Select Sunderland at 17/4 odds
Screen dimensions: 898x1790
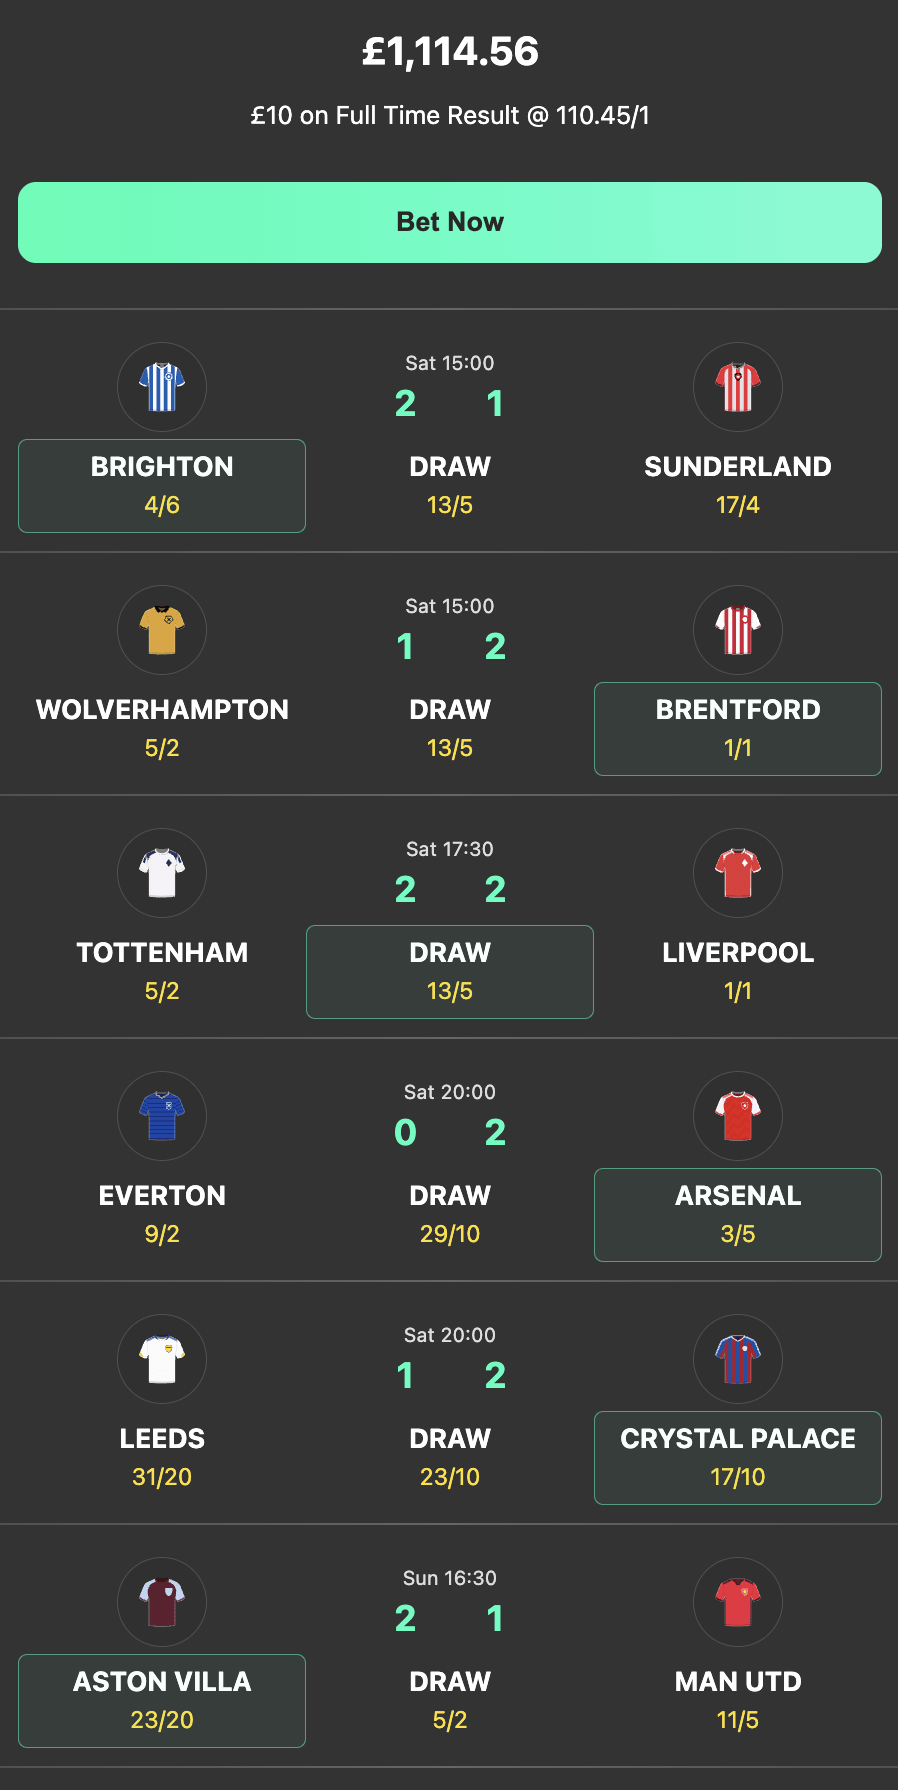coord(737,486)
